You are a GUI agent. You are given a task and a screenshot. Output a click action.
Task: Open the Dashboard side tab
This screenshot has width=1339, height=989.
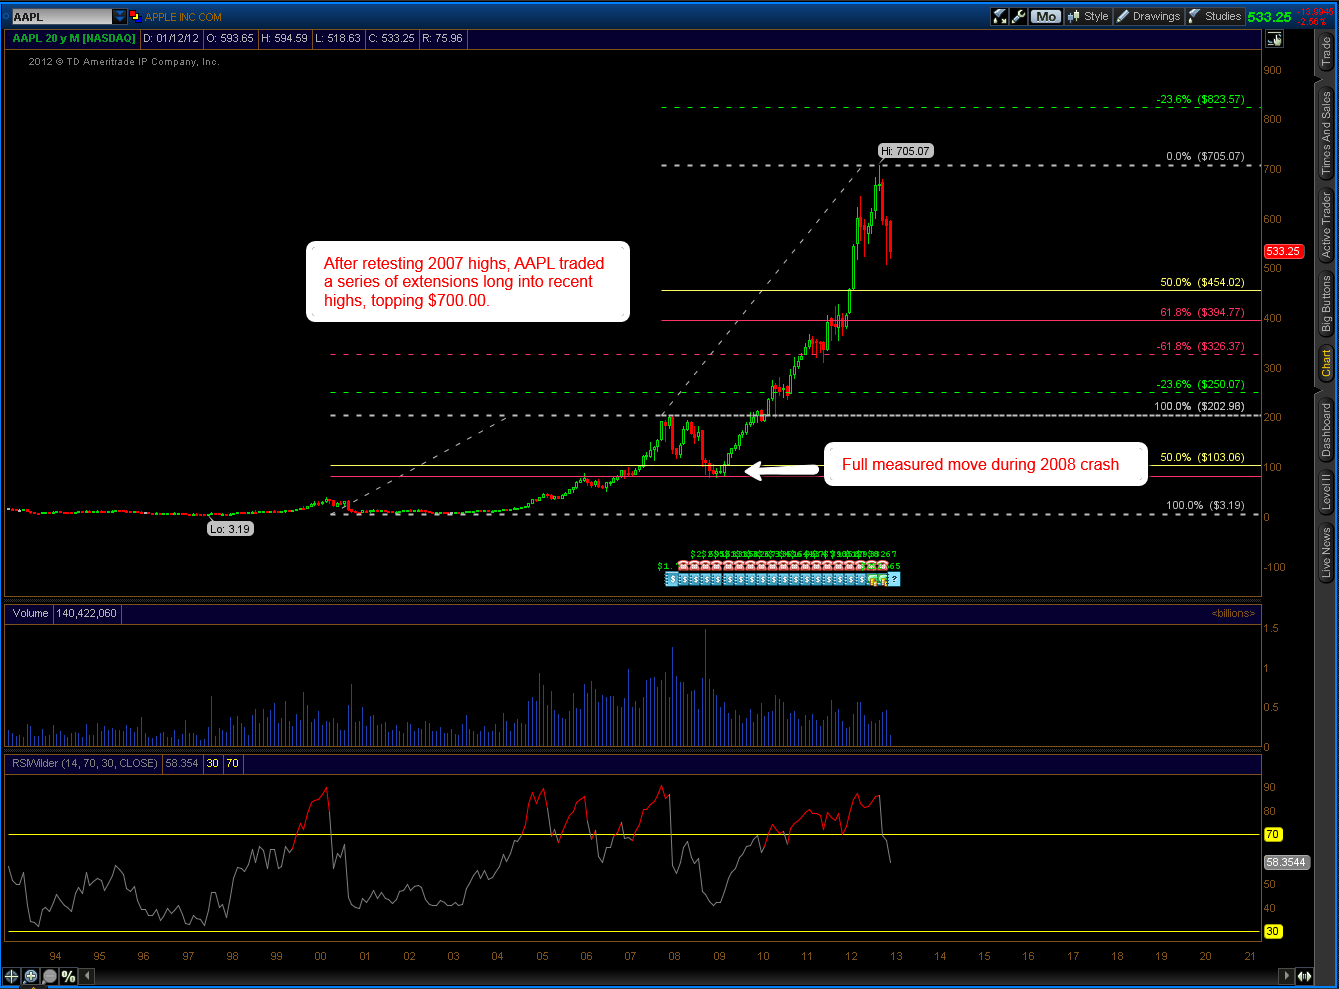click(1326, 428)
